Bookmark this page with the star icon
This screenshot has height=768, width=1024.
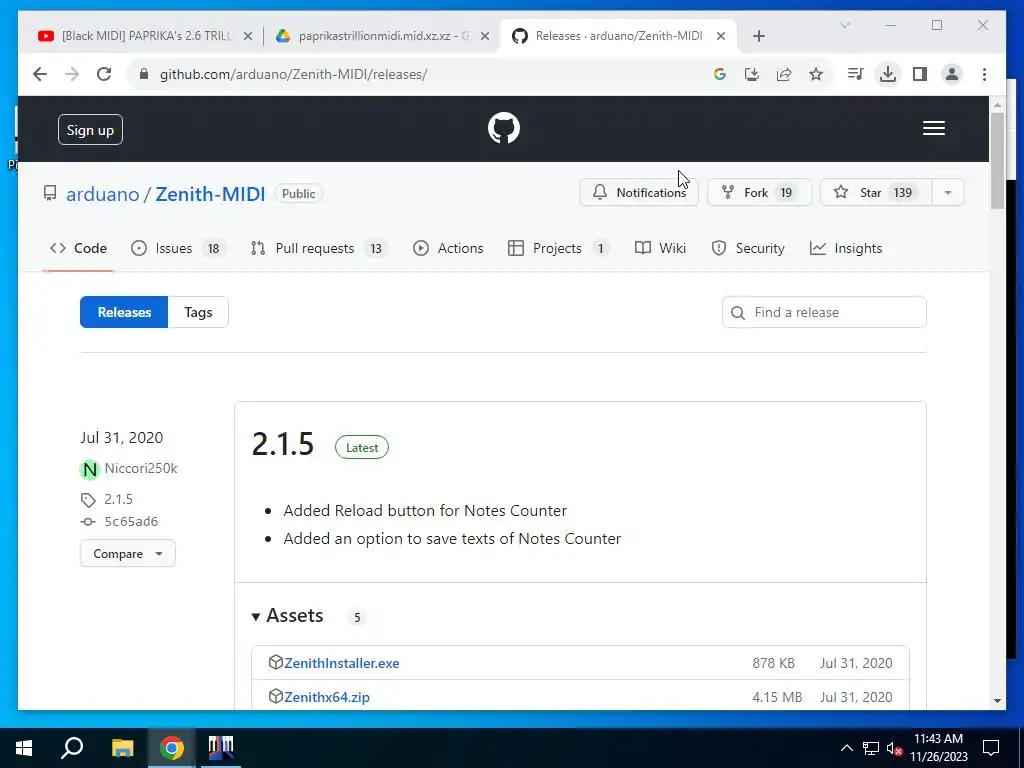click(x=816, y=74)
